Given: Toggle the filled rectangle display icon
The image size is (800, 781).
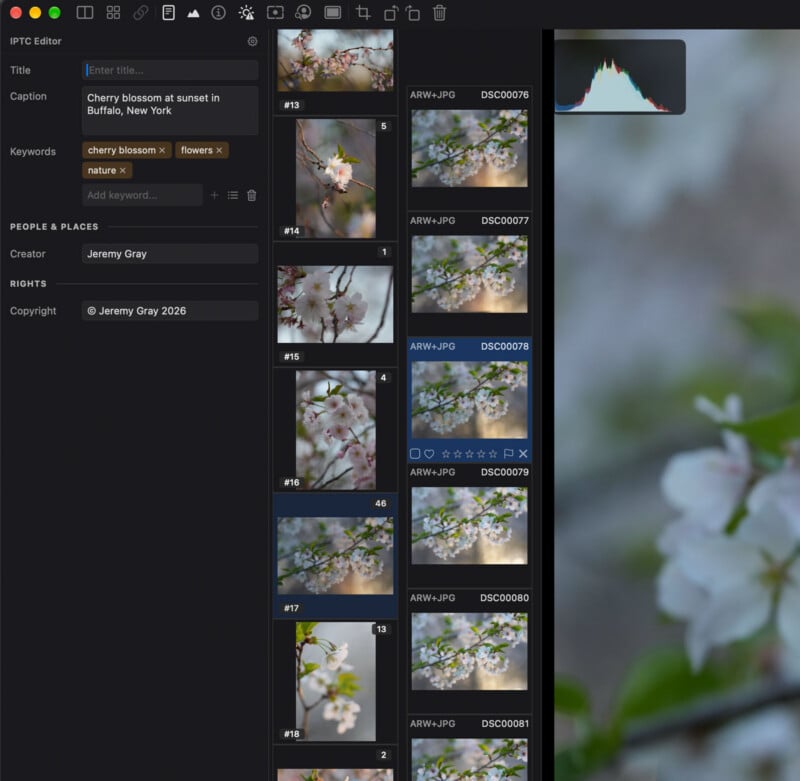Looking at the screenshot, I should coord(333,13).
